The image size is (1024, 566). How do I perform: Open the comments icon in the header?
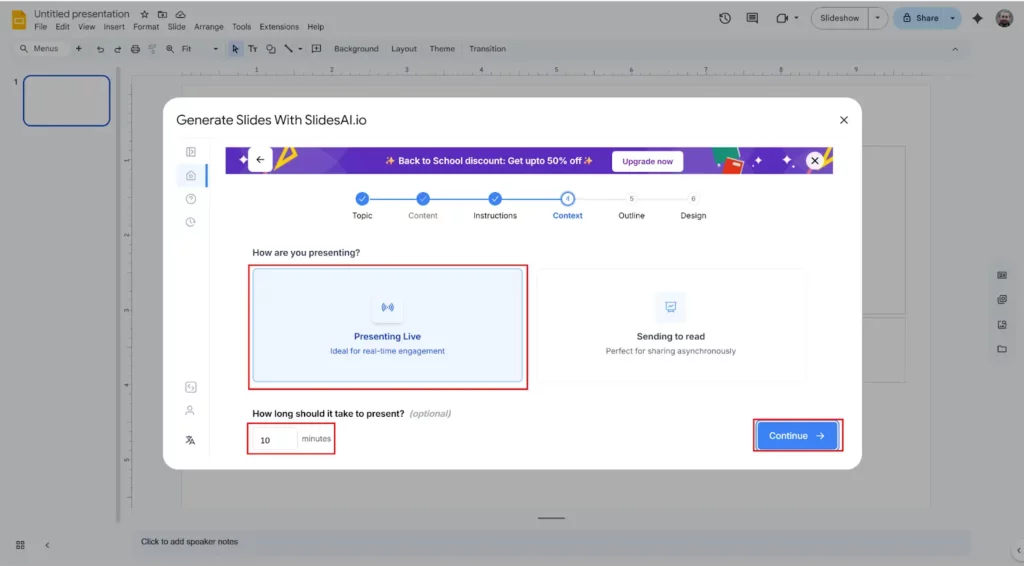752,18
